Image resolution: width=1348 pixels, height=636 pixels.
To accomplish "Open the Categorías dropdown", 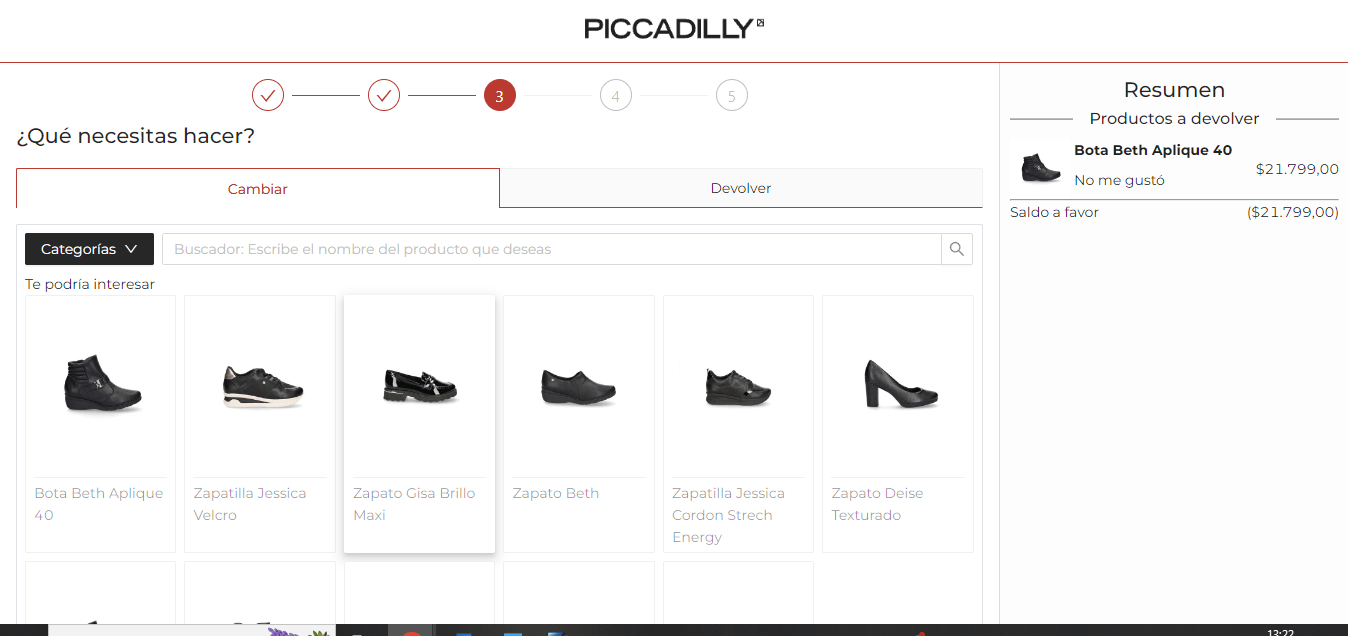I will pyautogui.click(x=89, y=249).
